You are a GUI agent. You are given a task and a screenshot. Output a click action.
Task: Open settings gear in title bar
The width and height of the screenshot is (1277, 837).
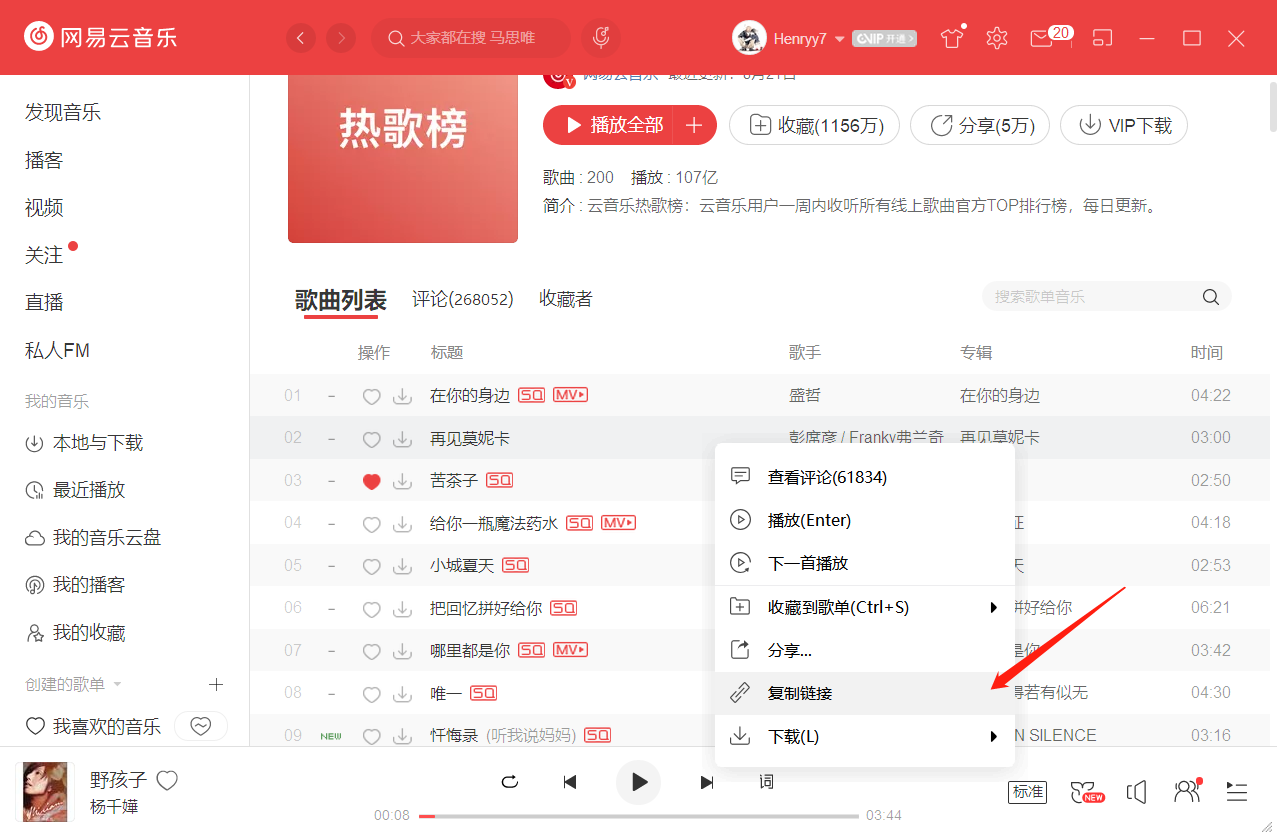point(996,38)
